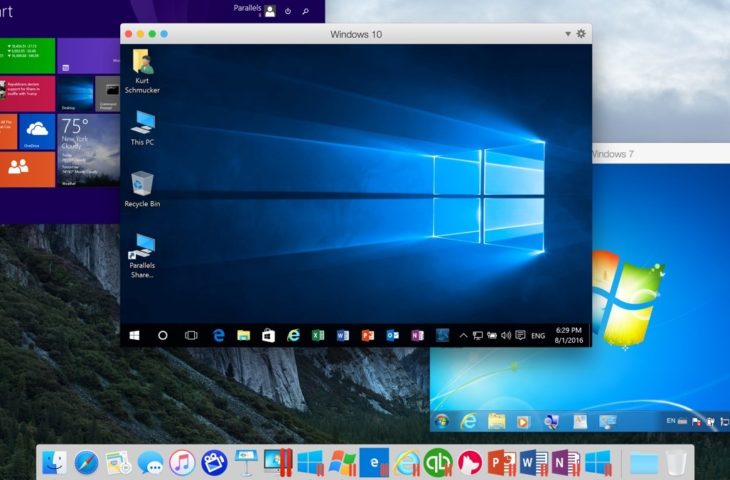Open QuickBooks from the Mac dock
This screenshot has width=730, height=480.
click(438, 463)
